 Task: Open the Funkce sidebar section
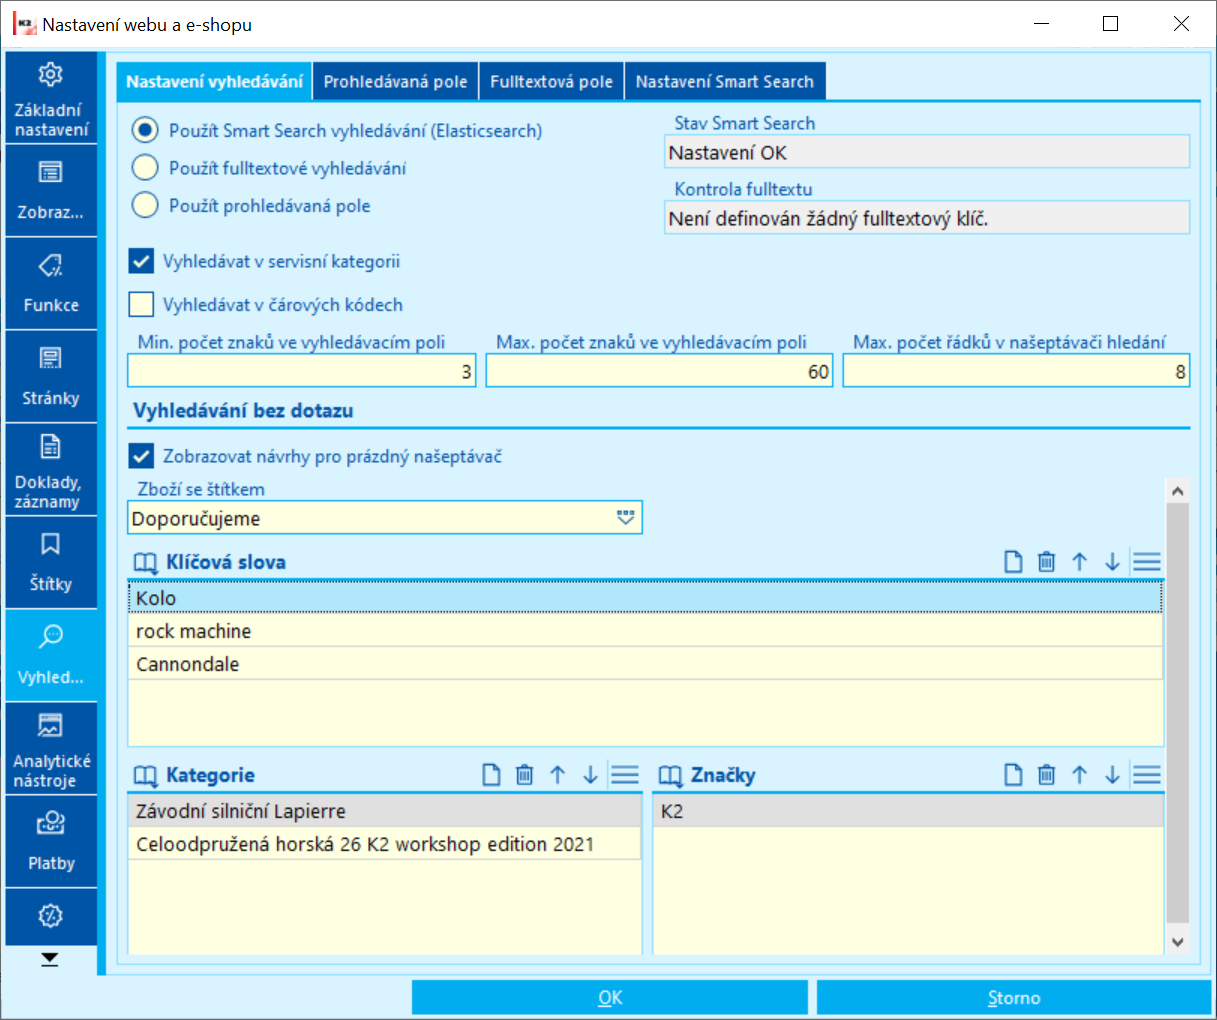pyautogui.click(x=51, y=284)
